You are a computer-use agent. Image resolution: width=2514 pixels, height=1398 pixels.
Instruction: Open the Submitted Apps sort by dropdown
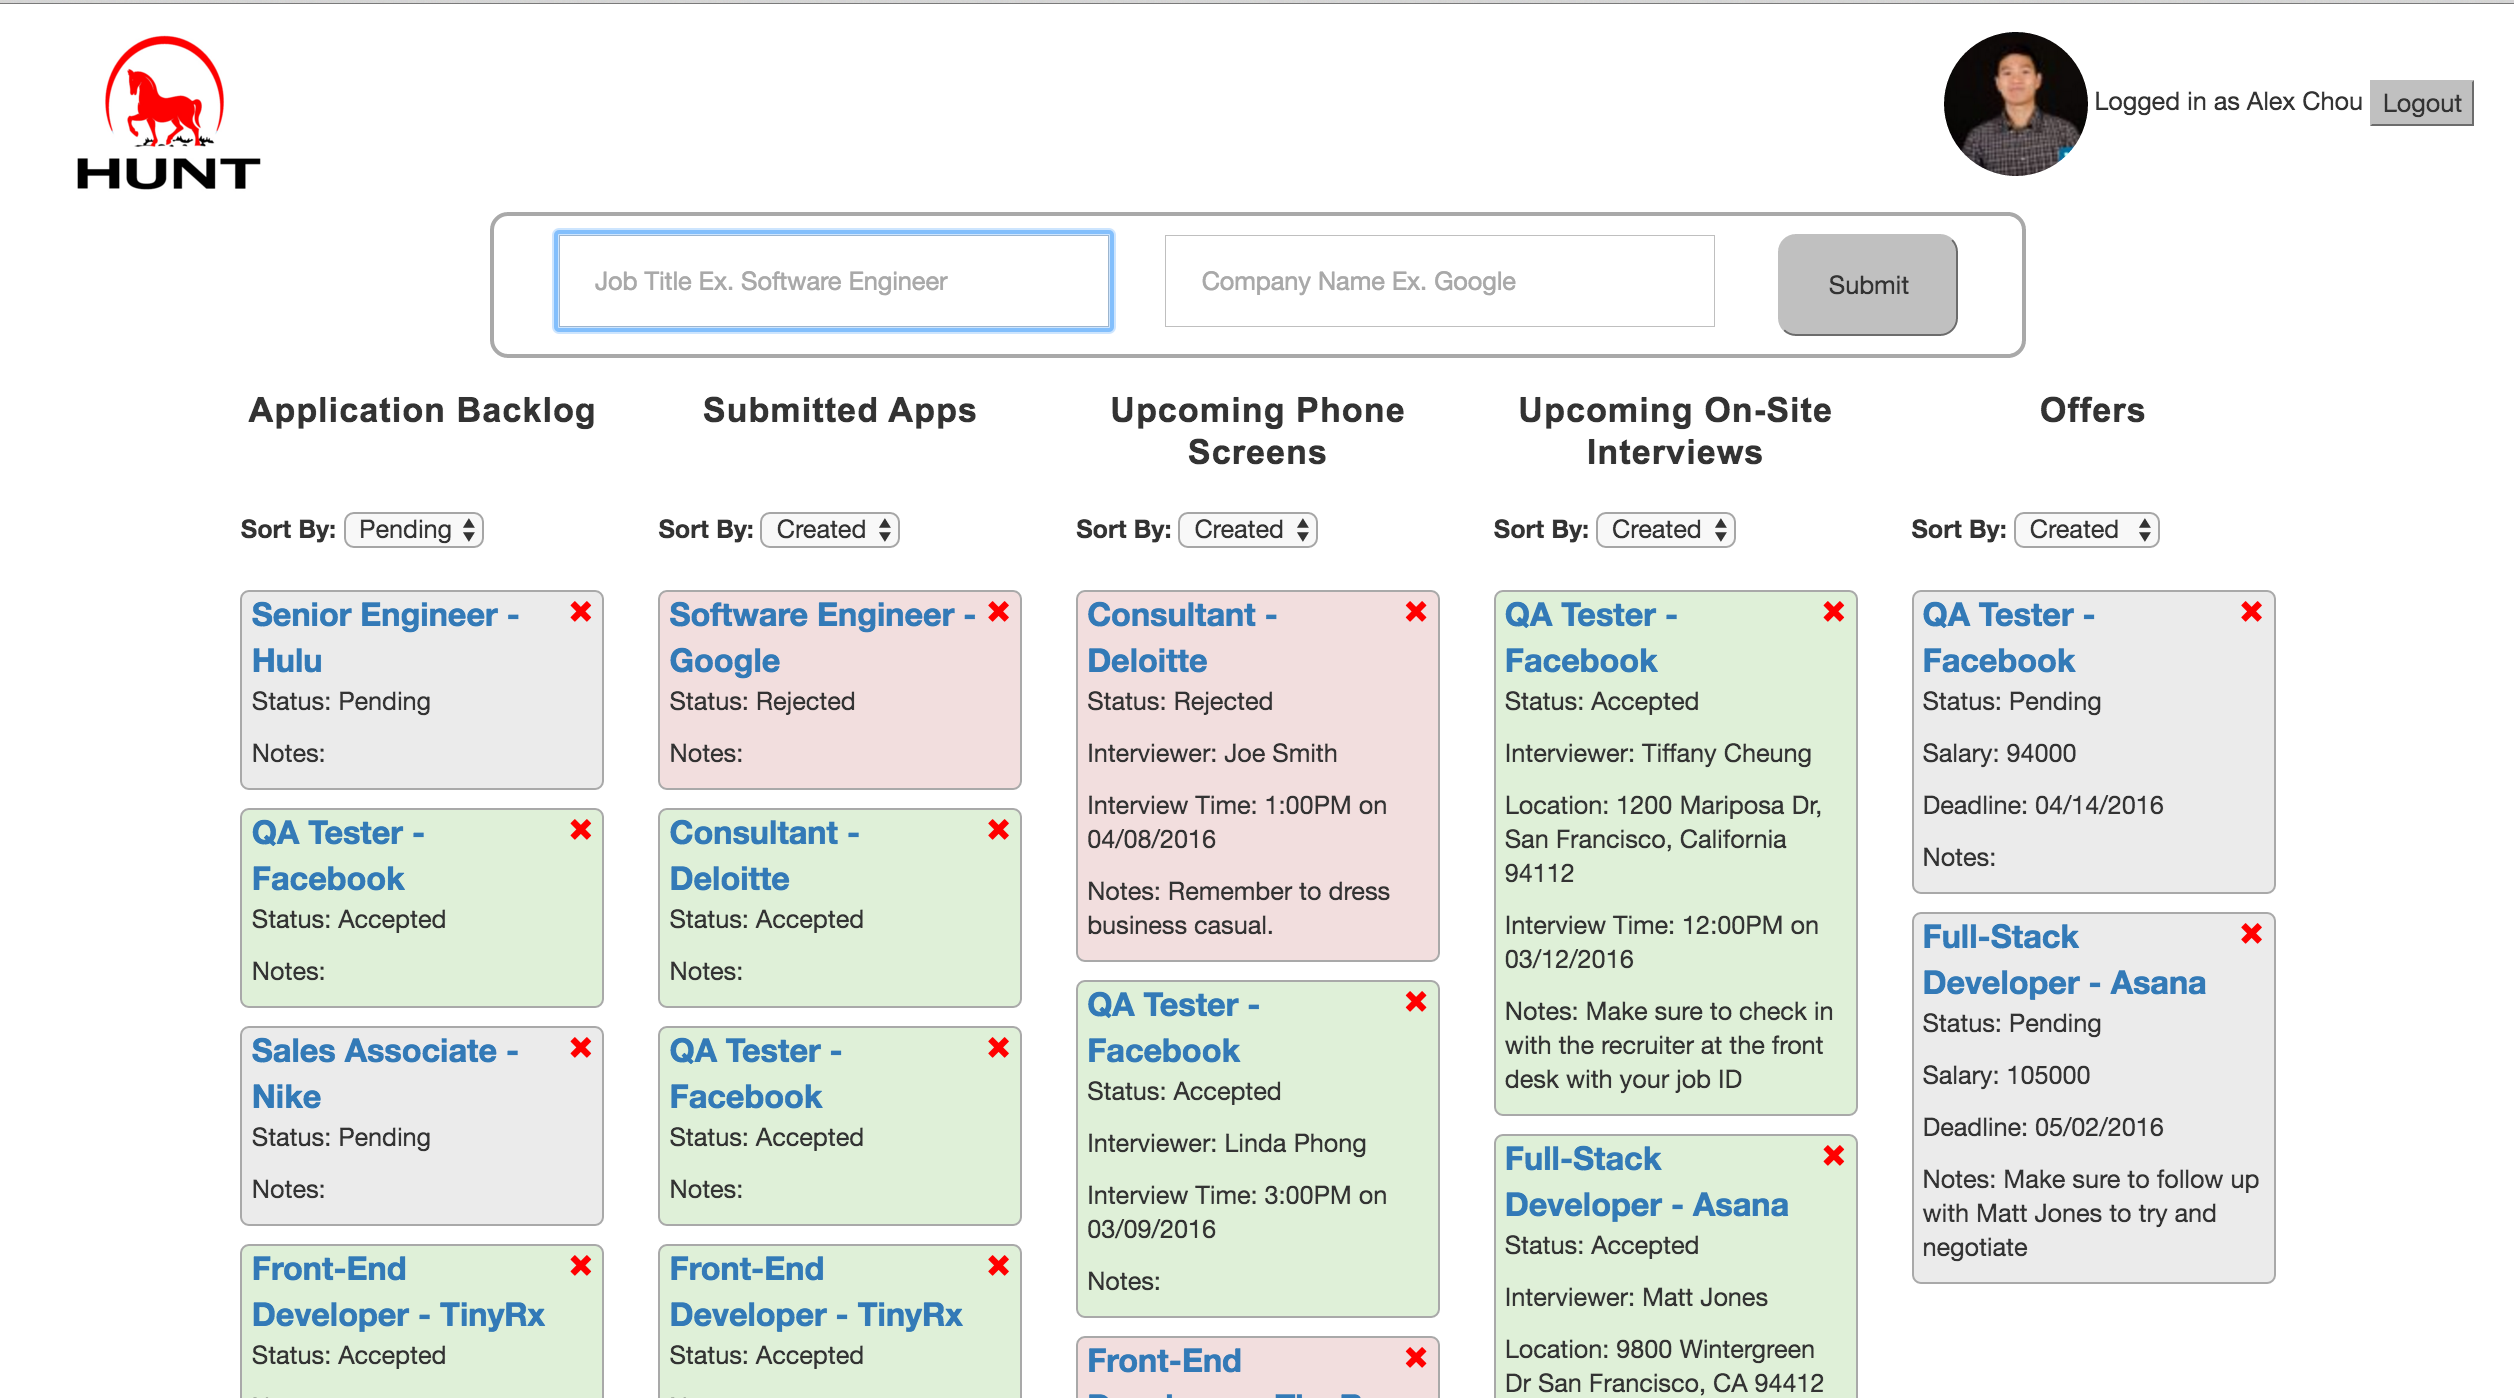[830, 530]
